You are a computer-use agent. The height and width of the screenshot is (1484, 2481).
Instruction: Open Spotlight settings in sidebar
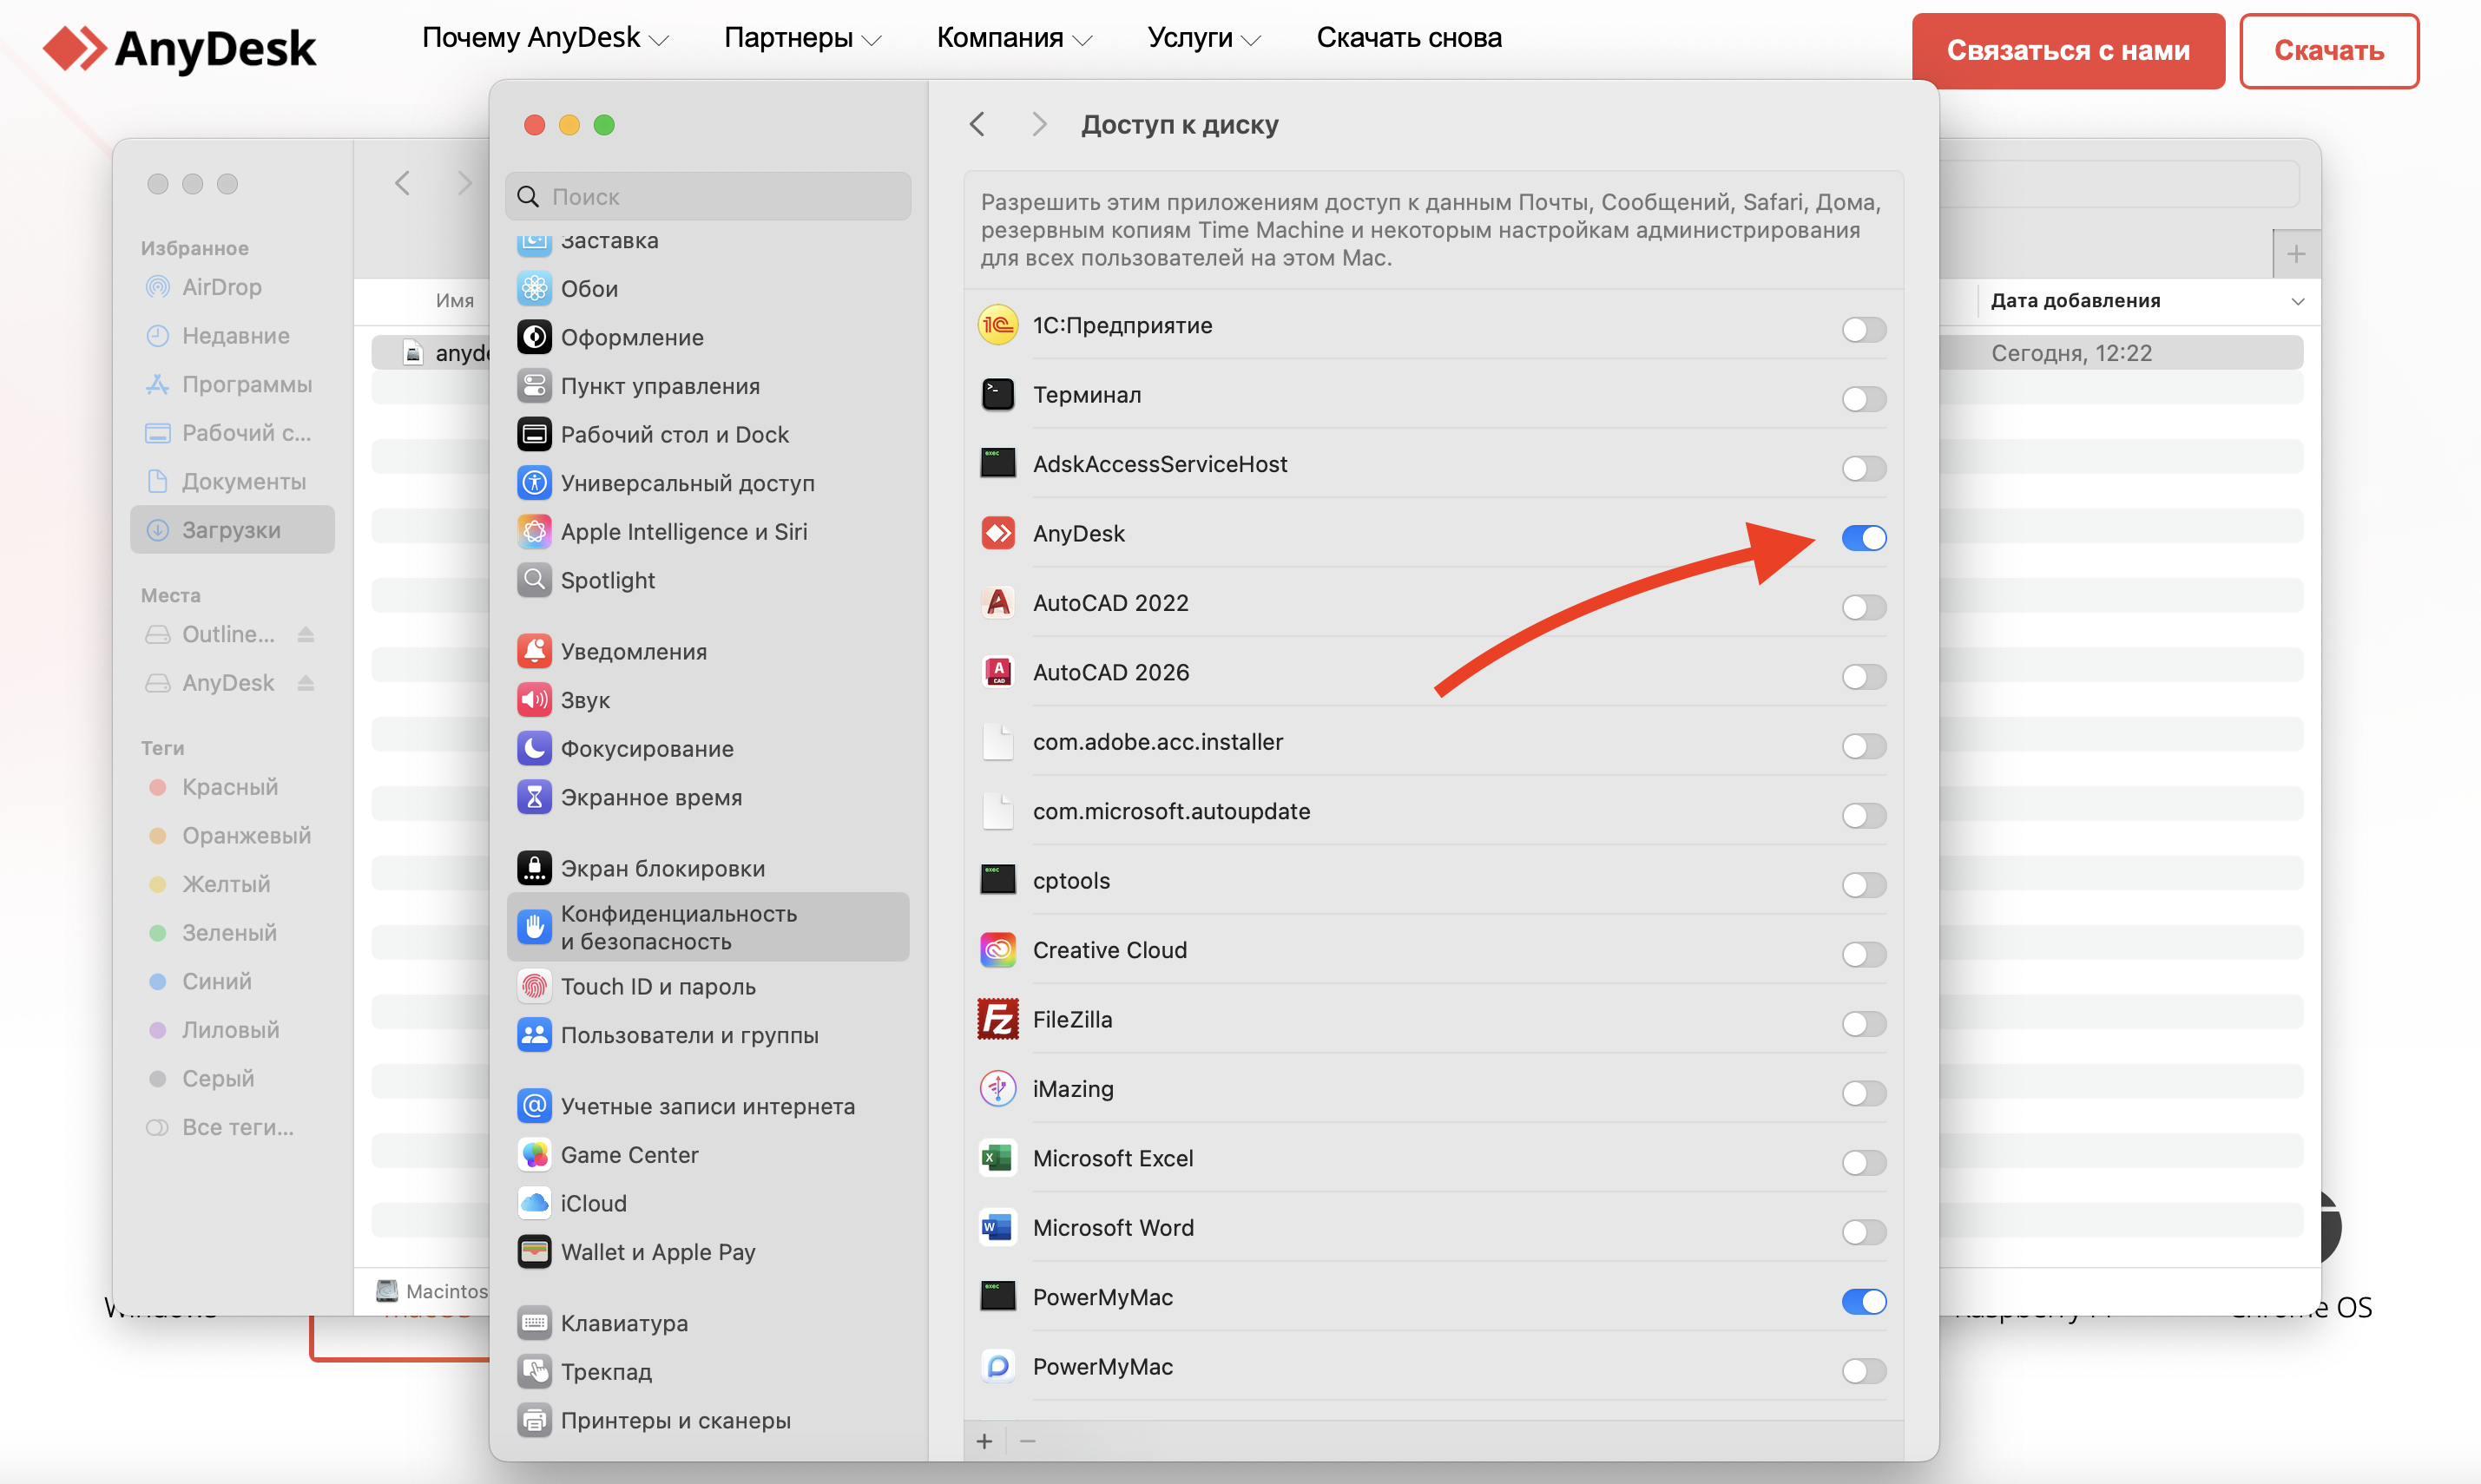pos(708,580)
